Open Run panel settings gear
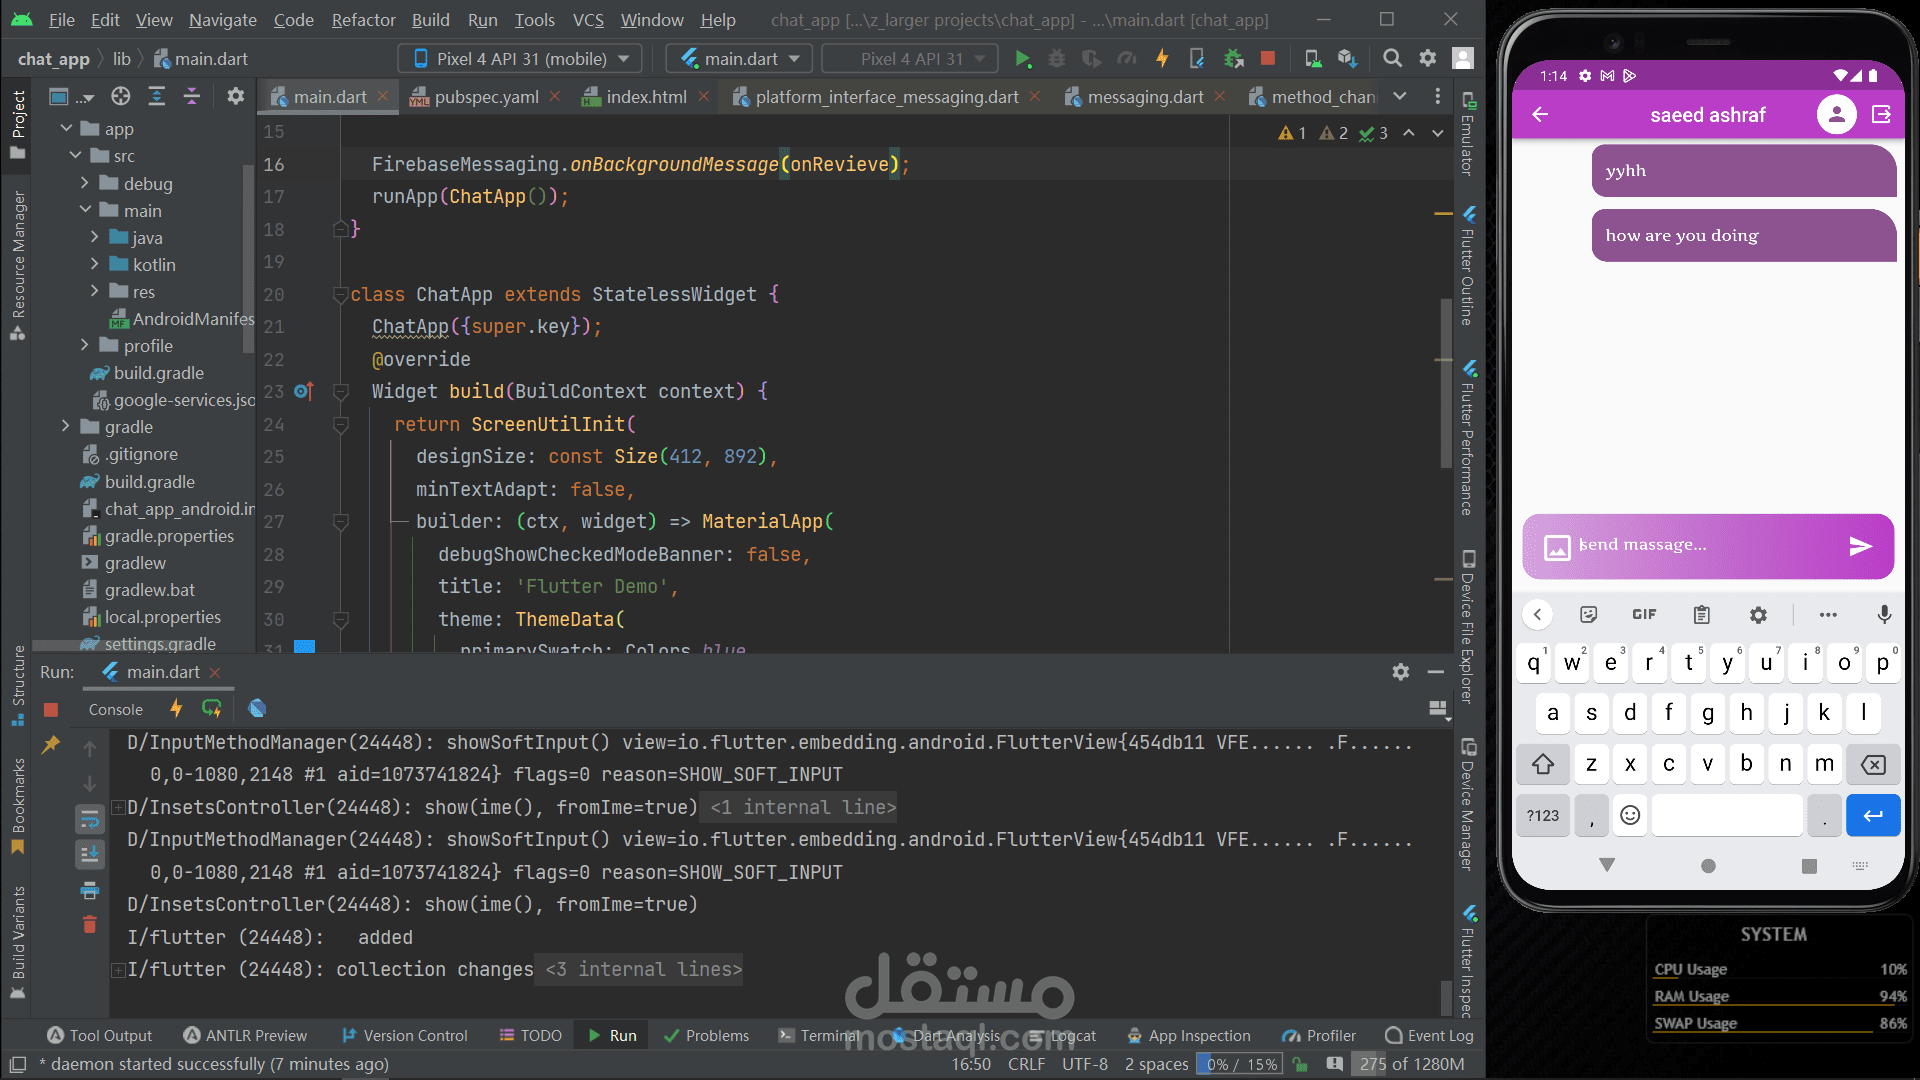Viewport: 1920px width, 1080px height. click(x=1401, y=672)
